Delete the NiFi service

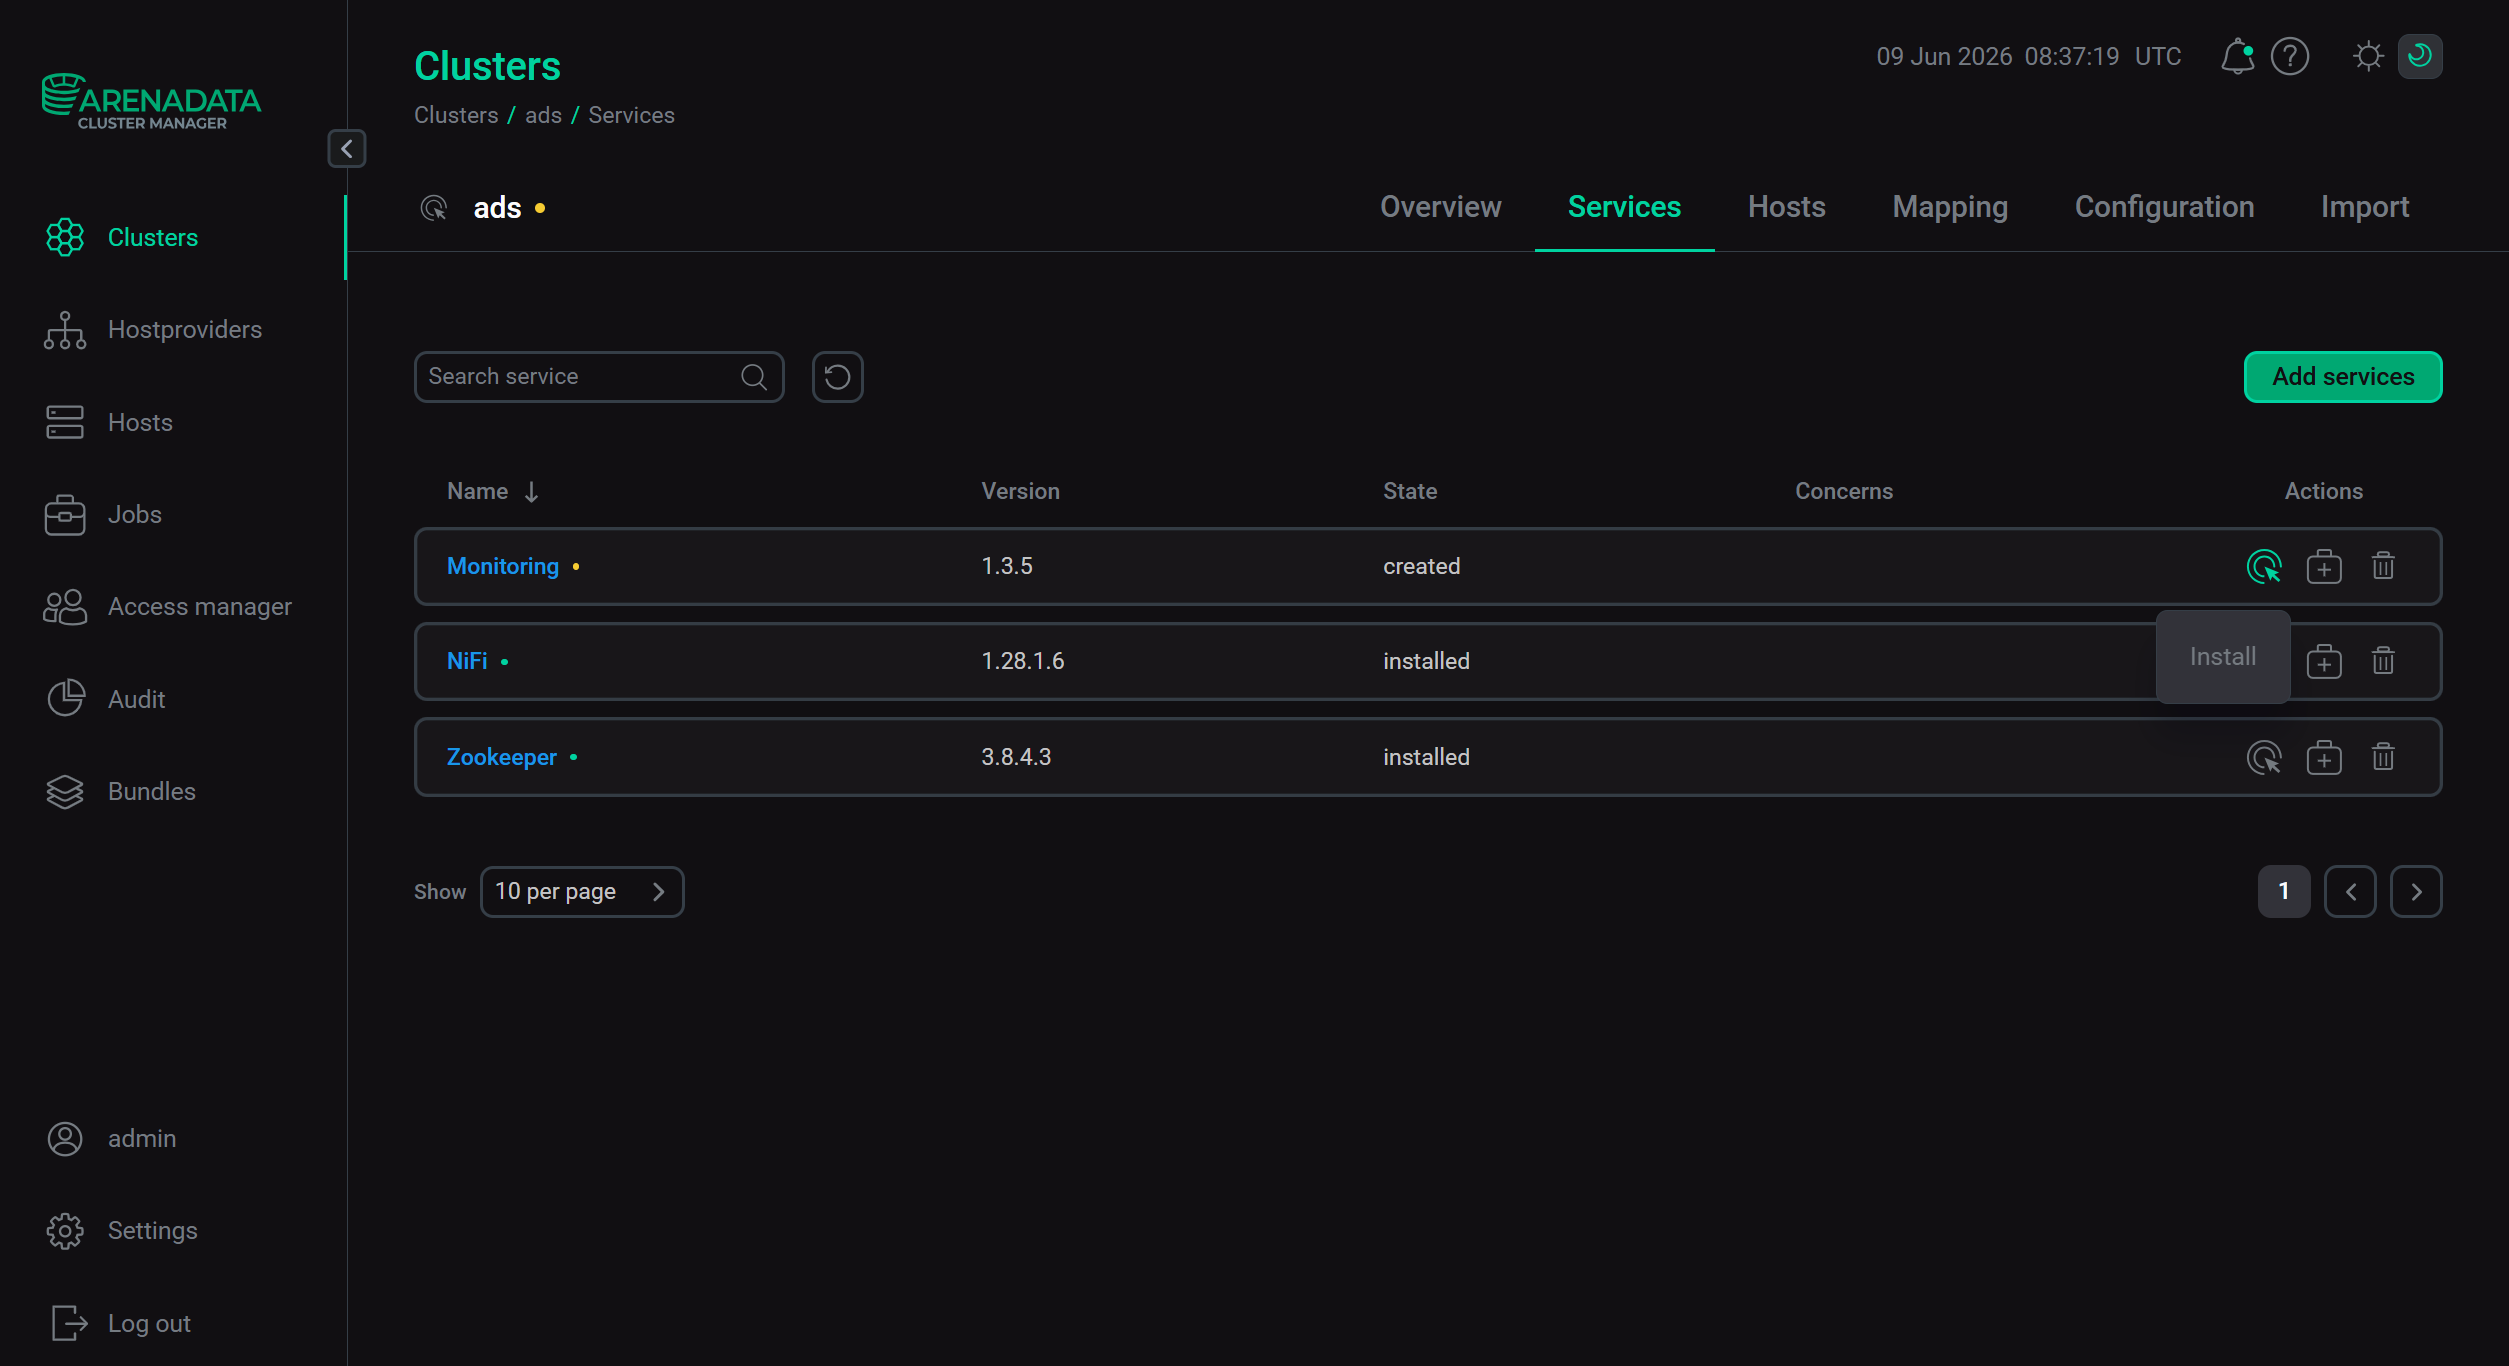click(2383, 661)
